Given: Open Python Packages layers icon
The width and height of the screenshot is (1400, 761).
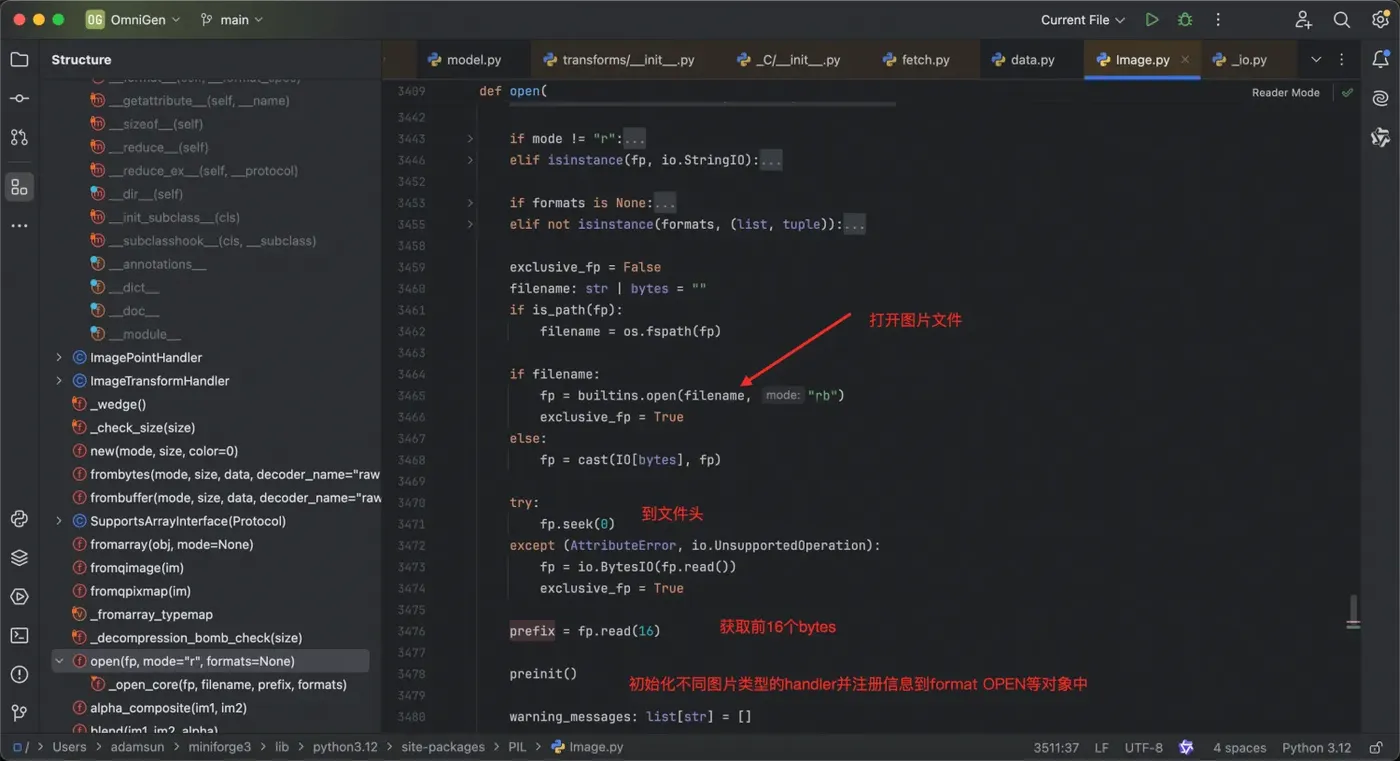Looking at the screenshot, I should [x=19, y=558].
